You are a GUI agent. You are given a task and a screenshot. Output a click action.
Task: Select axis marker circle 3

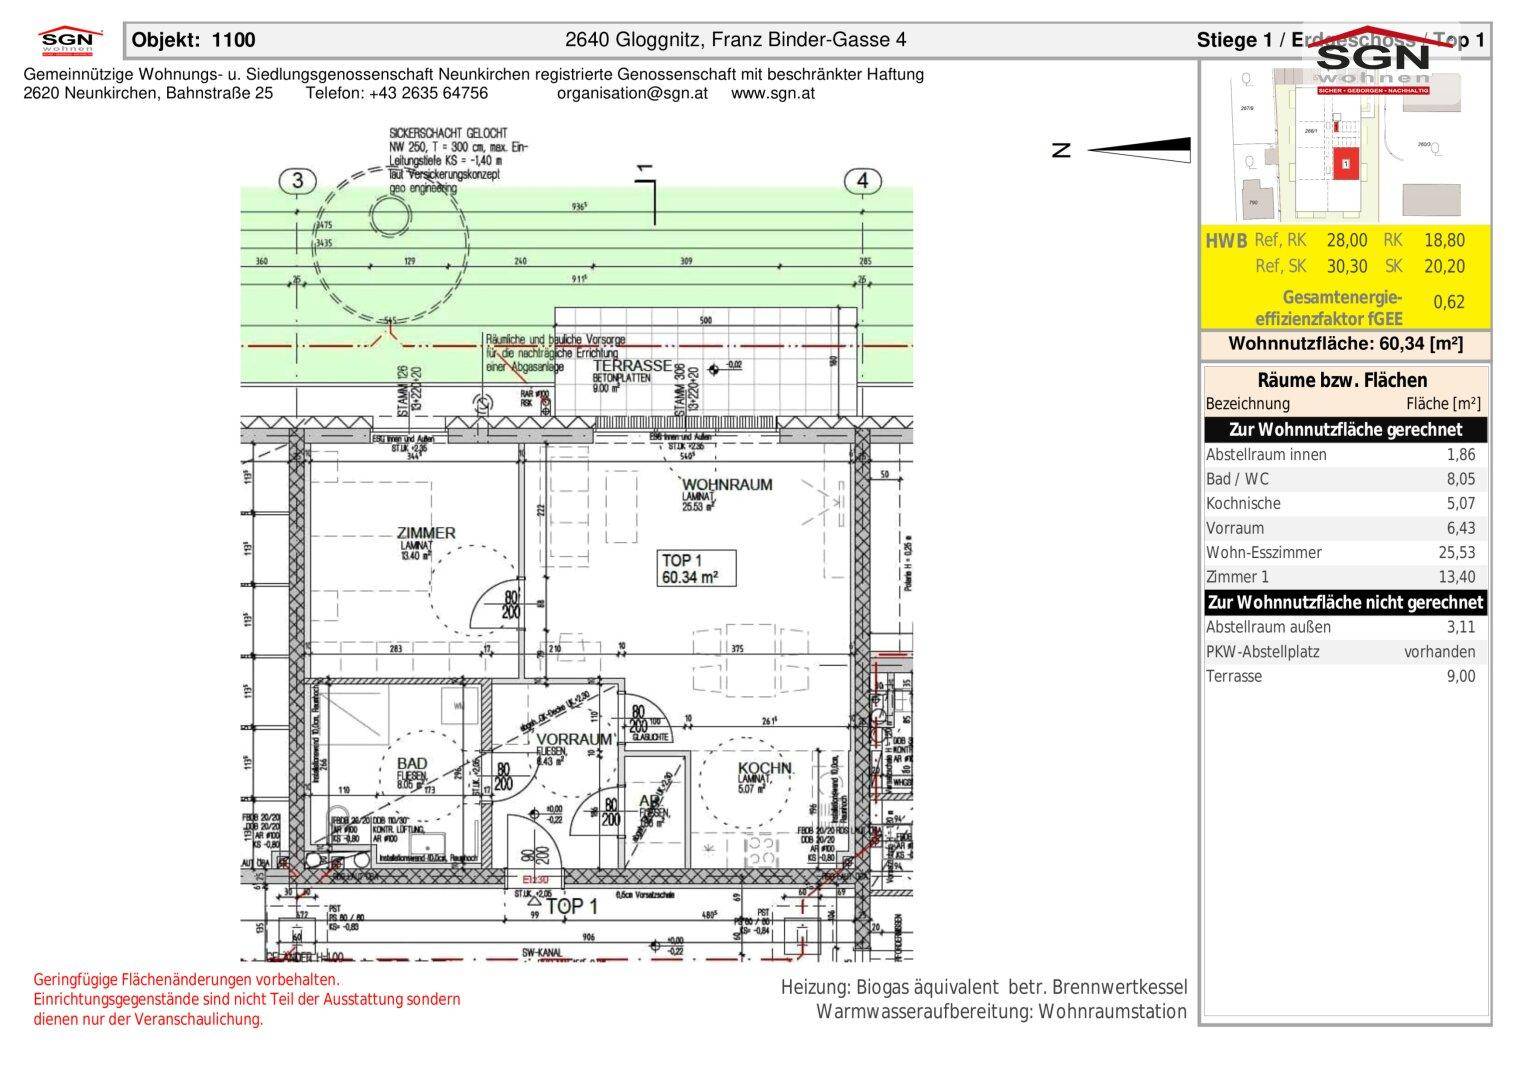click(297, 181)
